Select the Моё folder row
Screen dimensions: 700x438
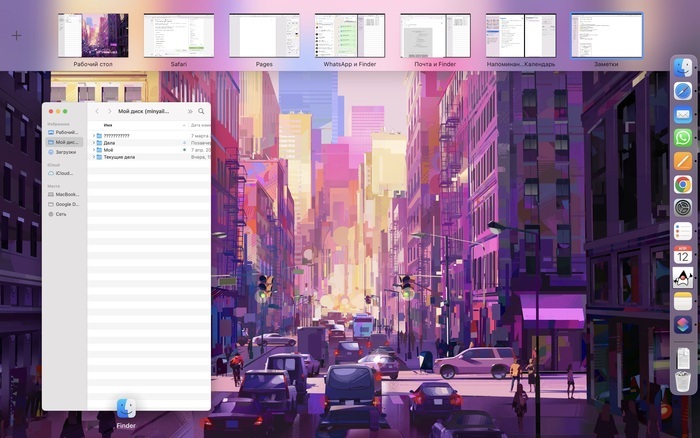[x=149, y=150]
